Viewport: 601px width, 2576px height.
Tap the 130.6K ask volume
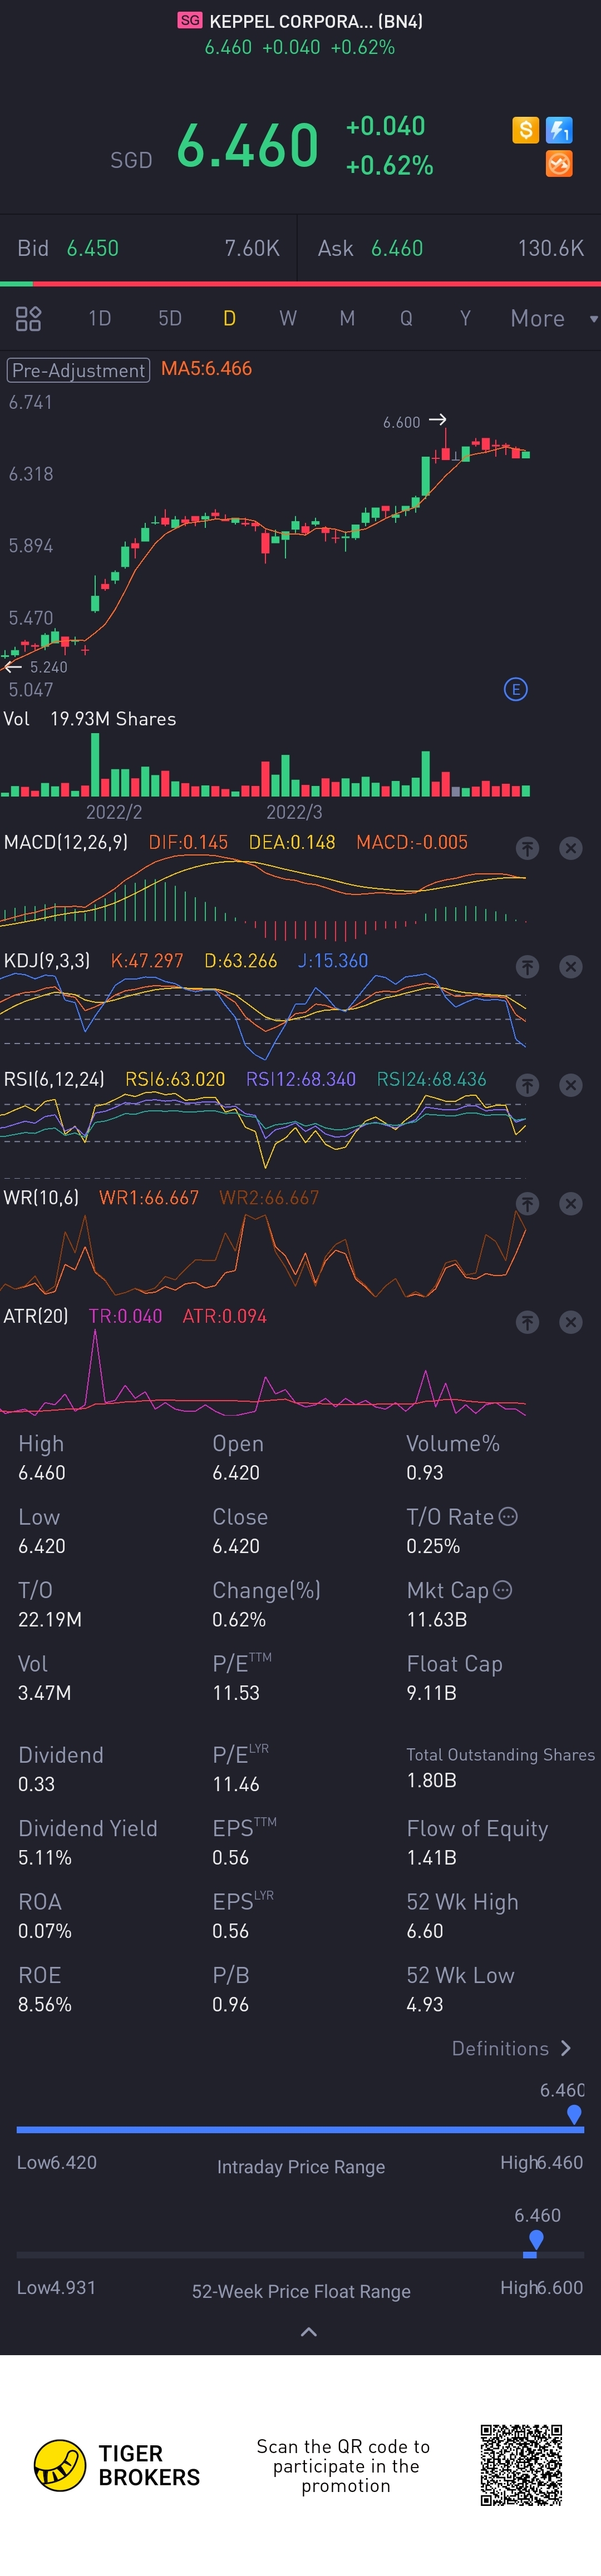(551, 248)
